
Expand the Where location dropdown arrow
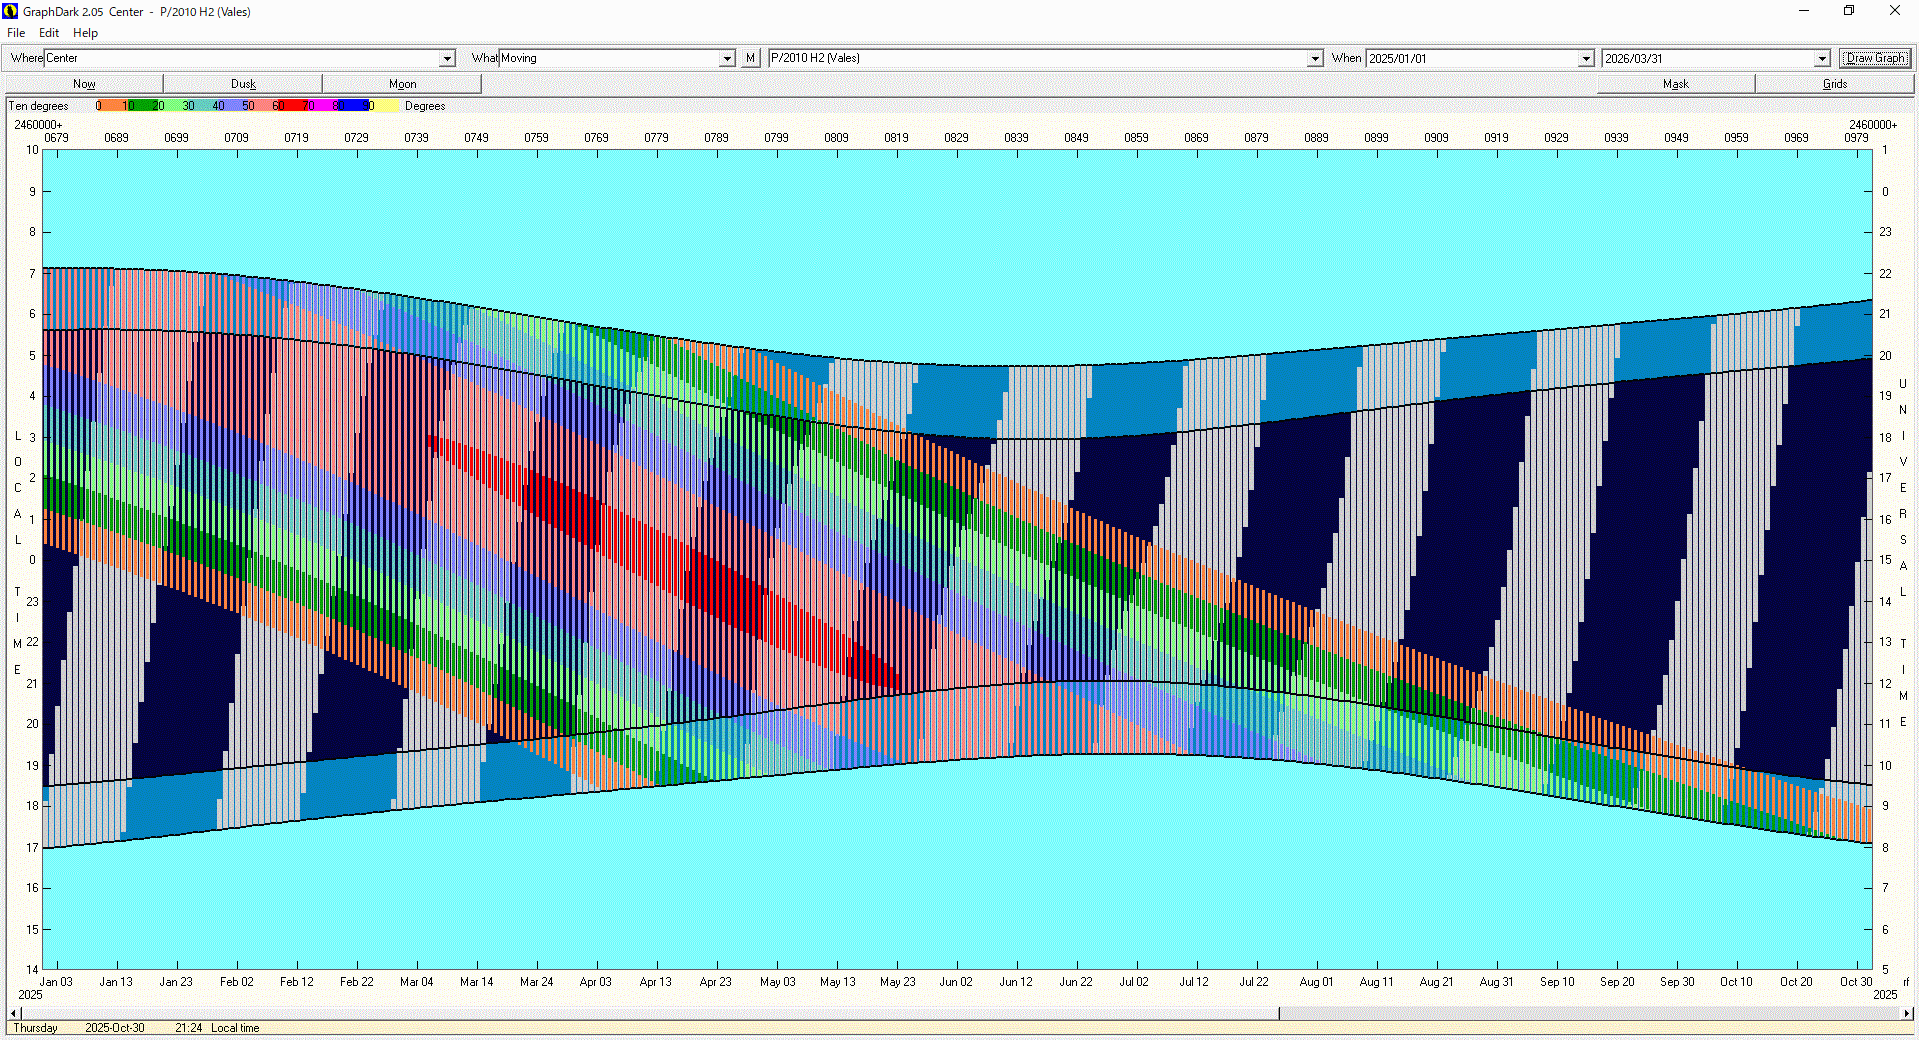click(447, 59)
